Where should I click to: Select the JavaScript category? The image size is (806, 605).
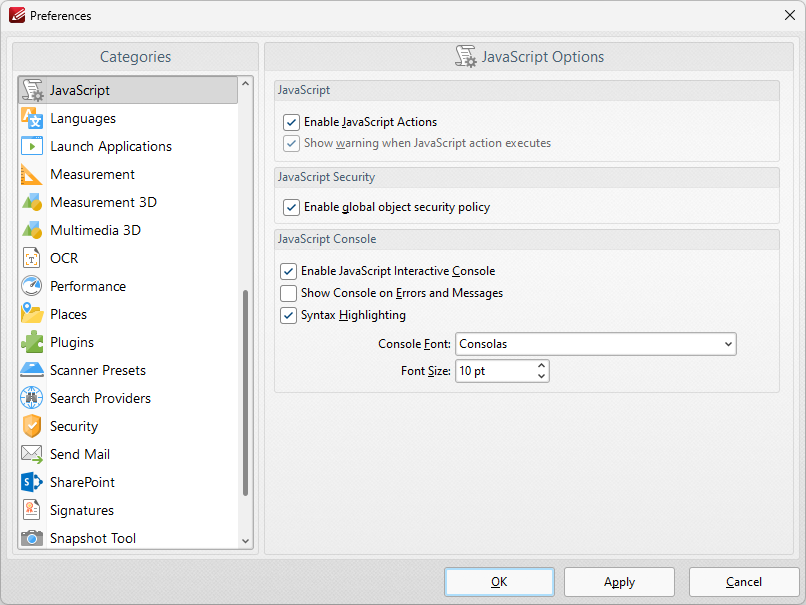[x=128, y=90]
